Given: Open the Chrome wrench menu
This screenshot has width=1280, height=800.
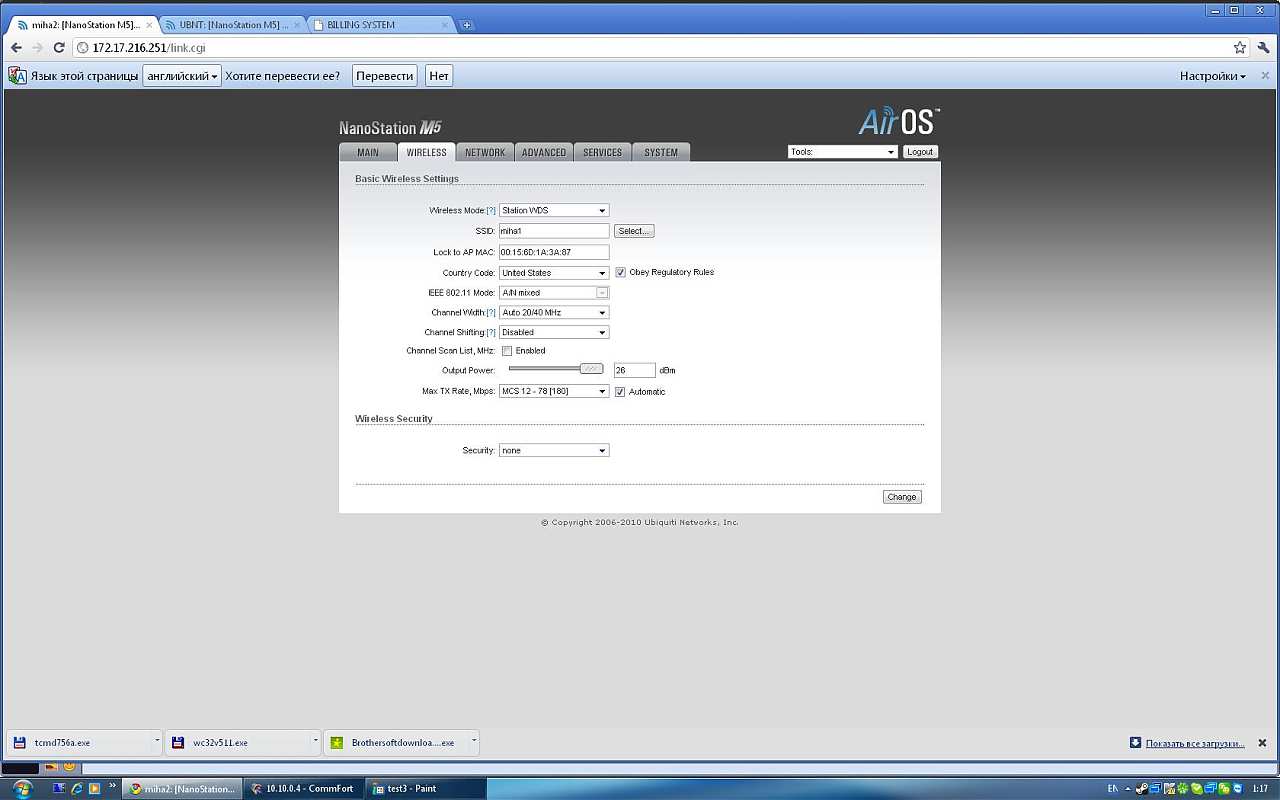Looking at the screenshot, I should click(x=1264, y=47).
